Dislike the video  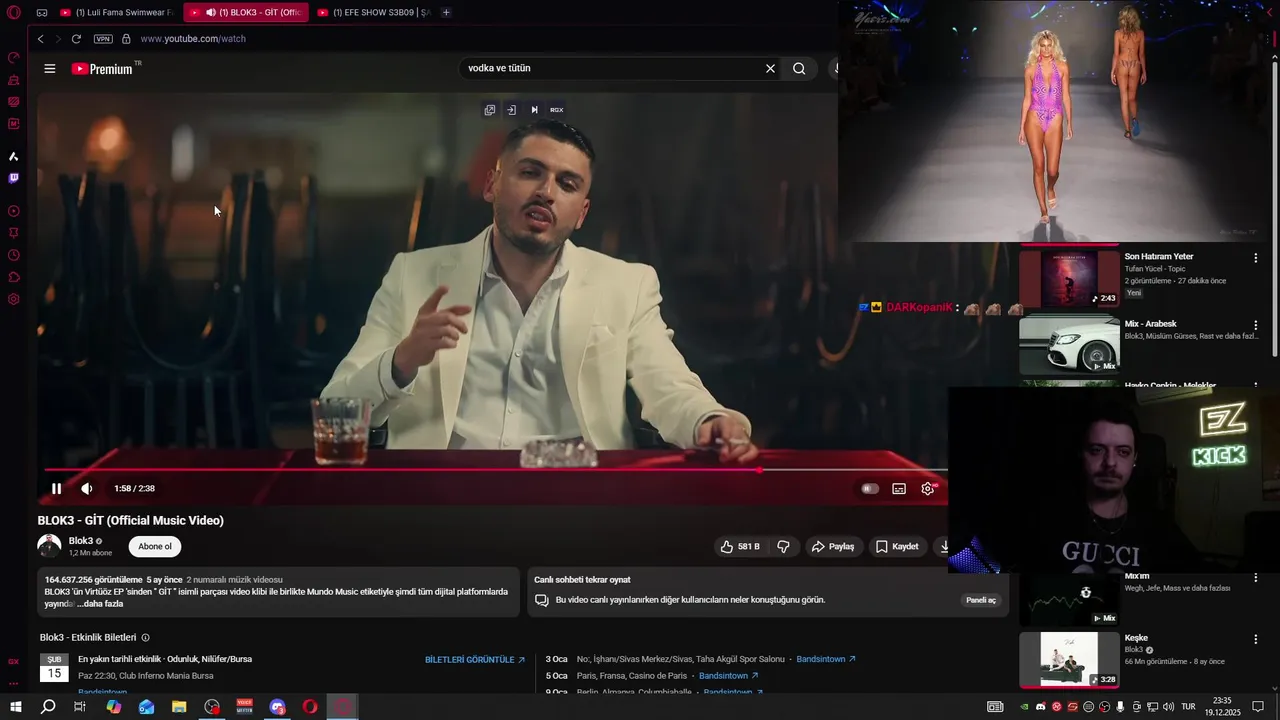click(783, 546)
